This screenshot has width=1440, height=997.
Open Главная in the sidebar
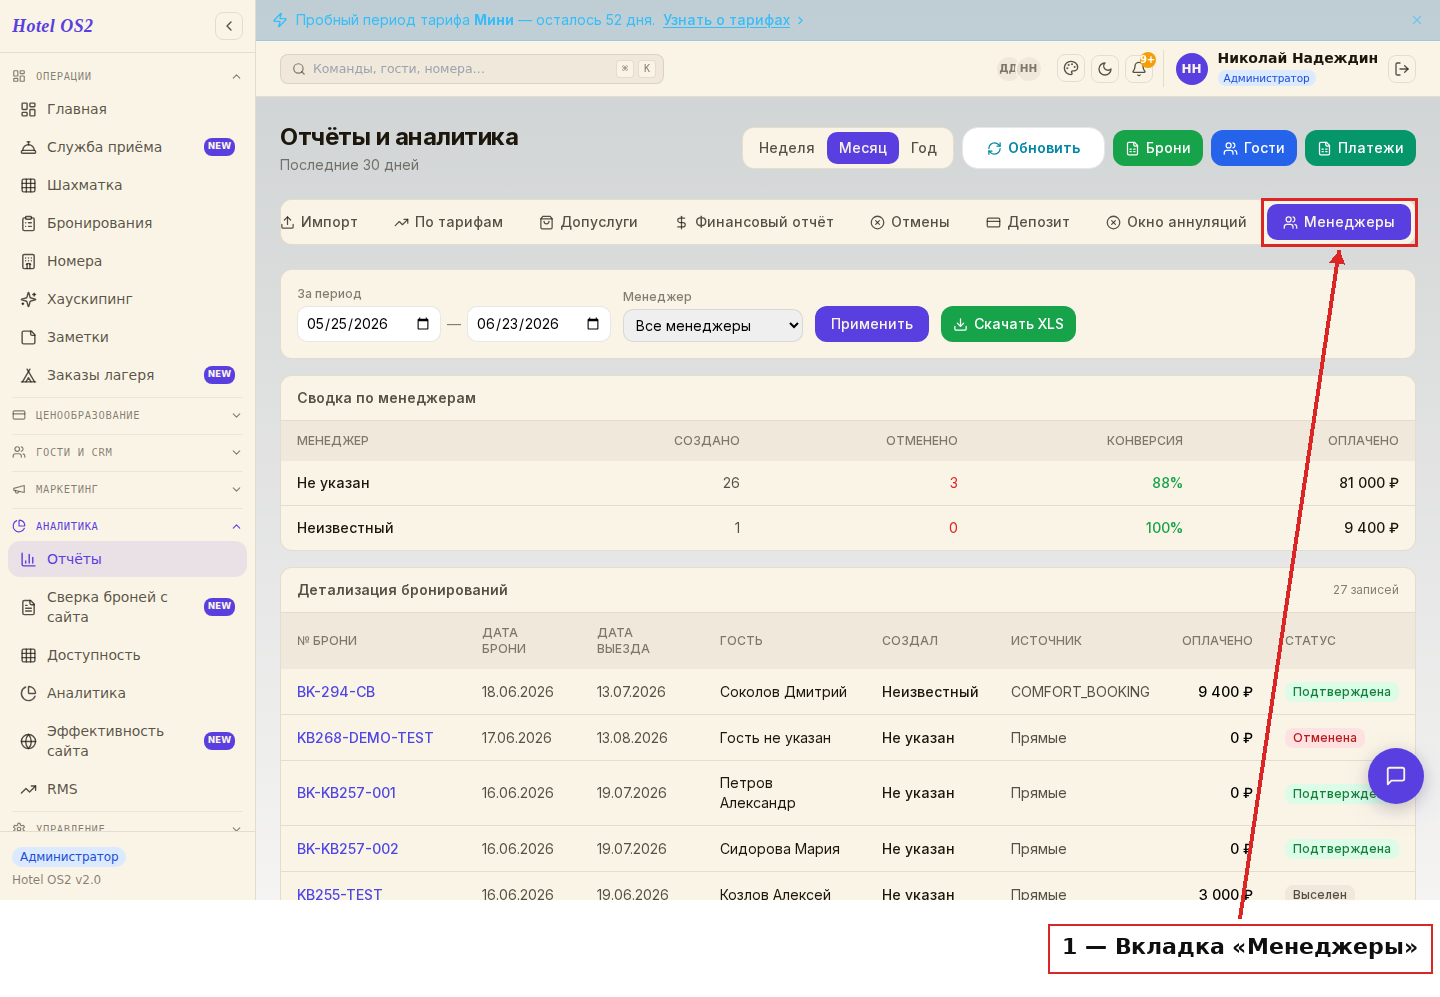tap(127, 109)
